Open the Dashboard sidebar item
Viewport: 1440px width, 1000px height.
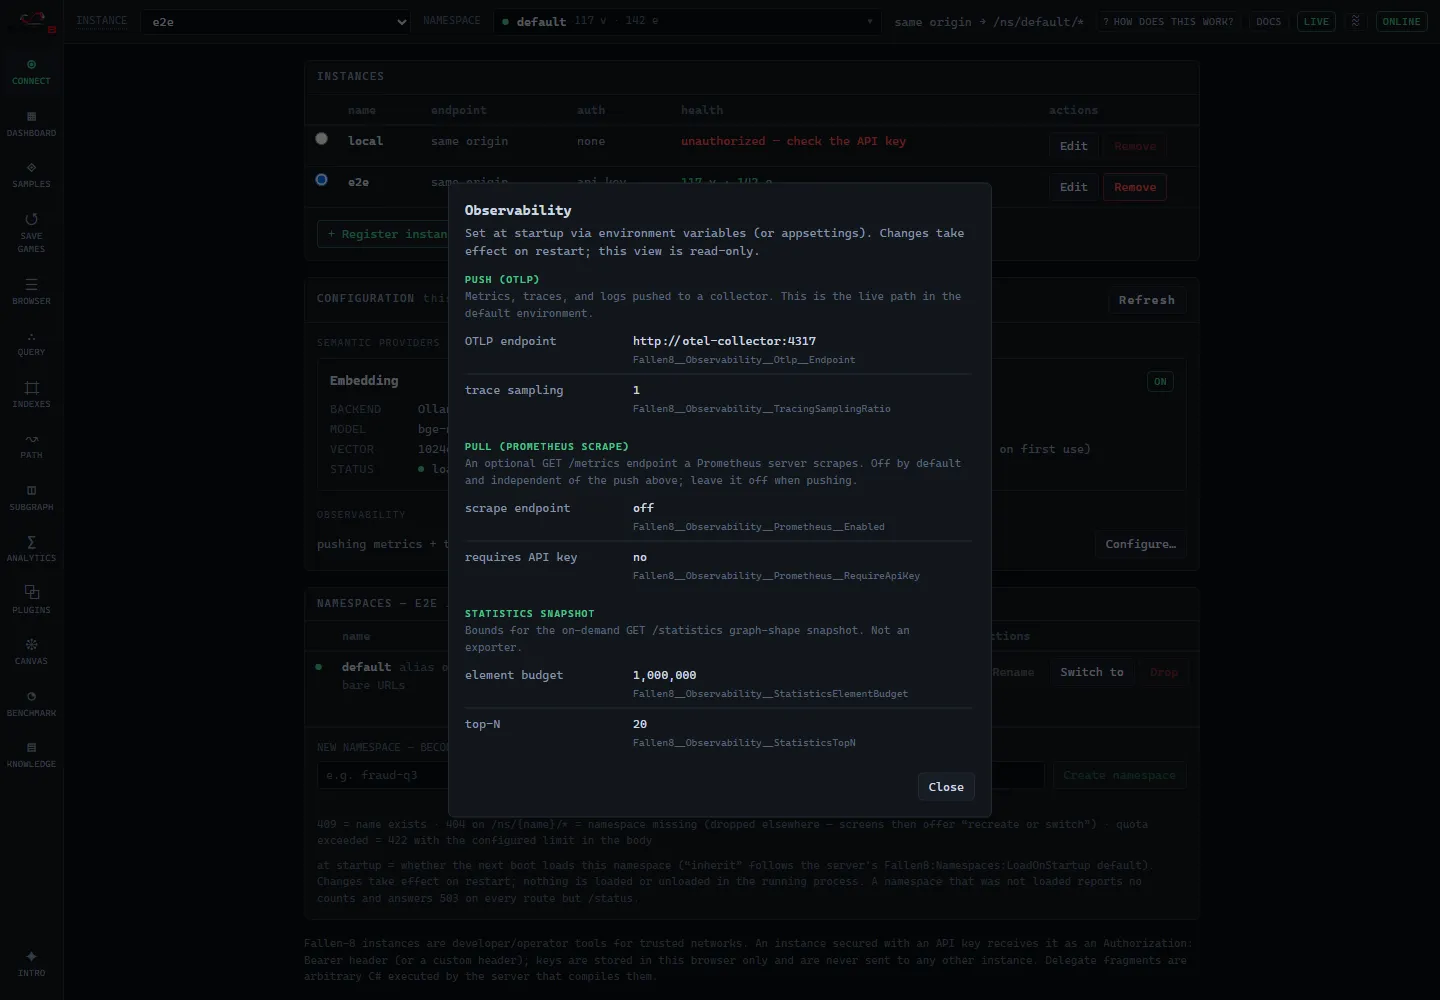click(31, 124)
